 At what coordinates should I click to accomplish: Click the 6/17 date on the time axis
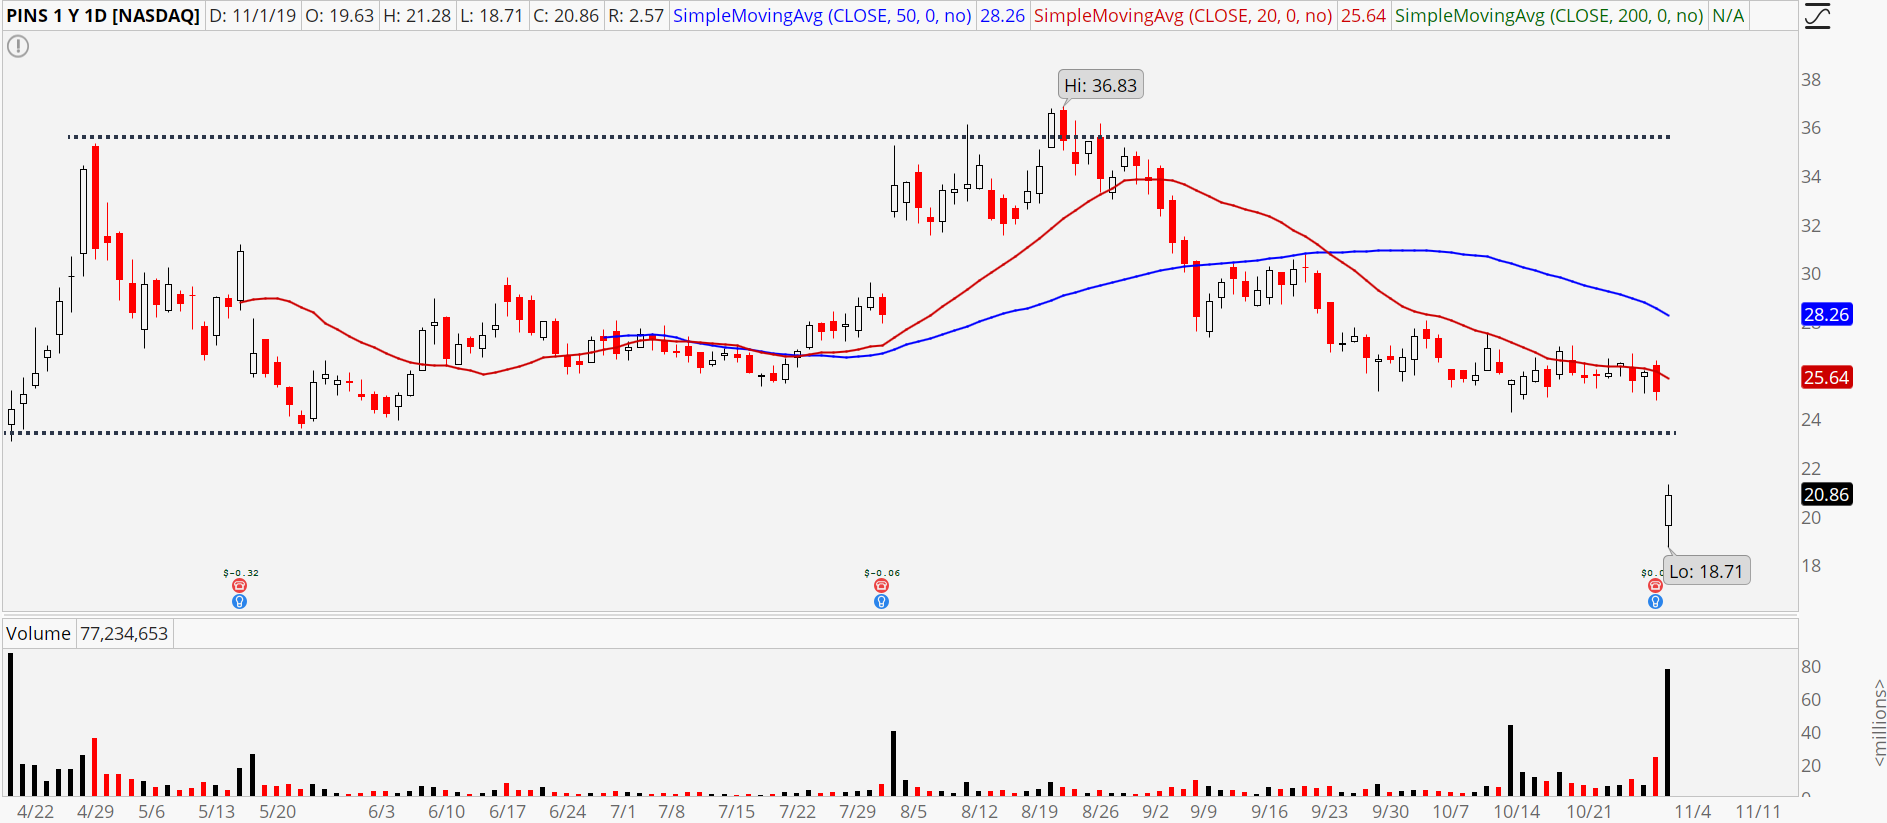point(507,811)
